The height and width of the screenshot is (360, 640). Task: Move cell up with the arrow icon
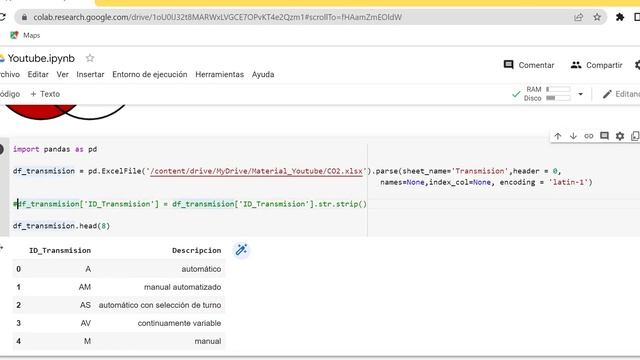click(x=558, y=136)
